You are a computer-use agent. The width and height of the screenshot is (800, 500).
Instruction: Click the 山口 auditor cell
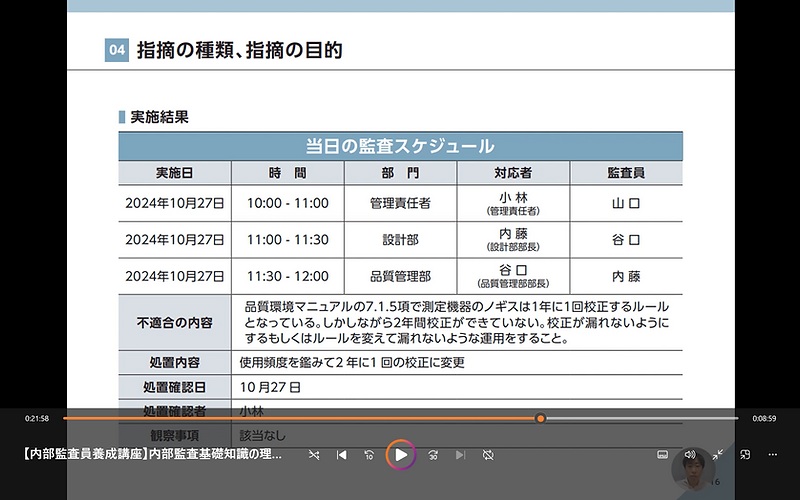click(626, 203)
